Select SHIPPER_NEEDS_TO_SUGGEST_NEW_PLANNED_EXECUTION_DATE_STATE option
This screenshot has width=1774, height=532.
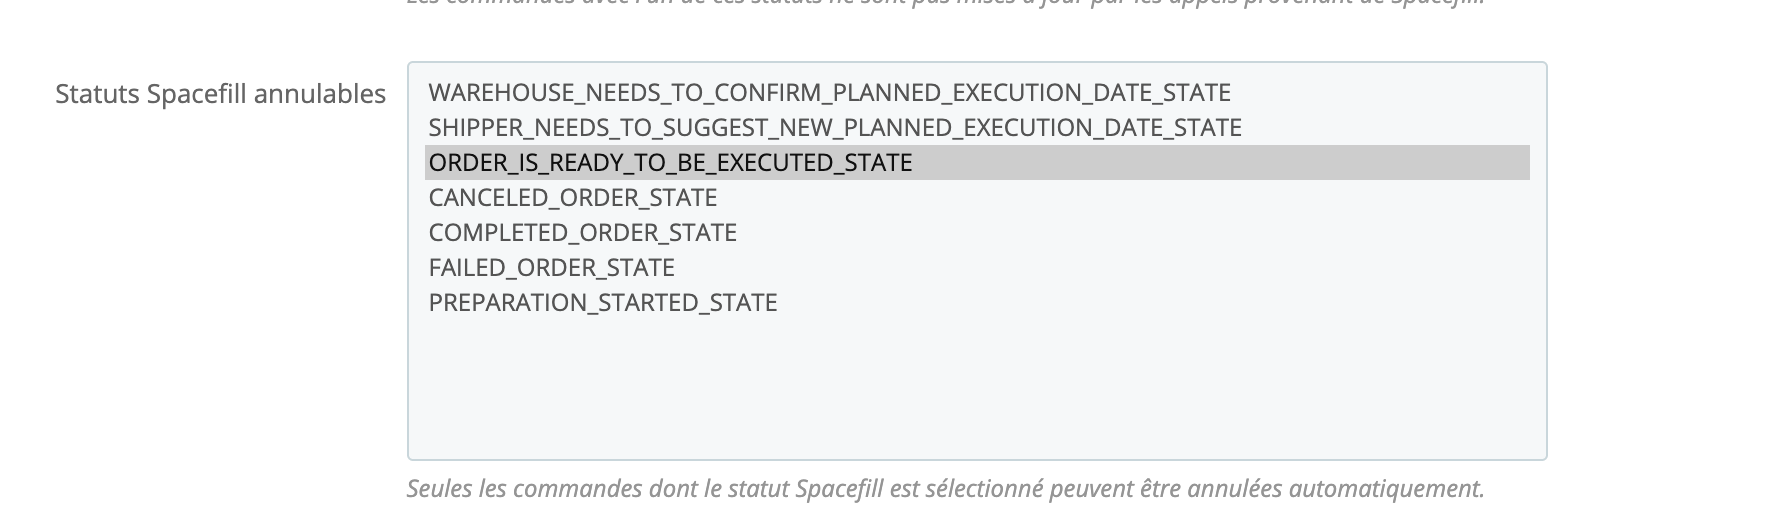[834, 128]
